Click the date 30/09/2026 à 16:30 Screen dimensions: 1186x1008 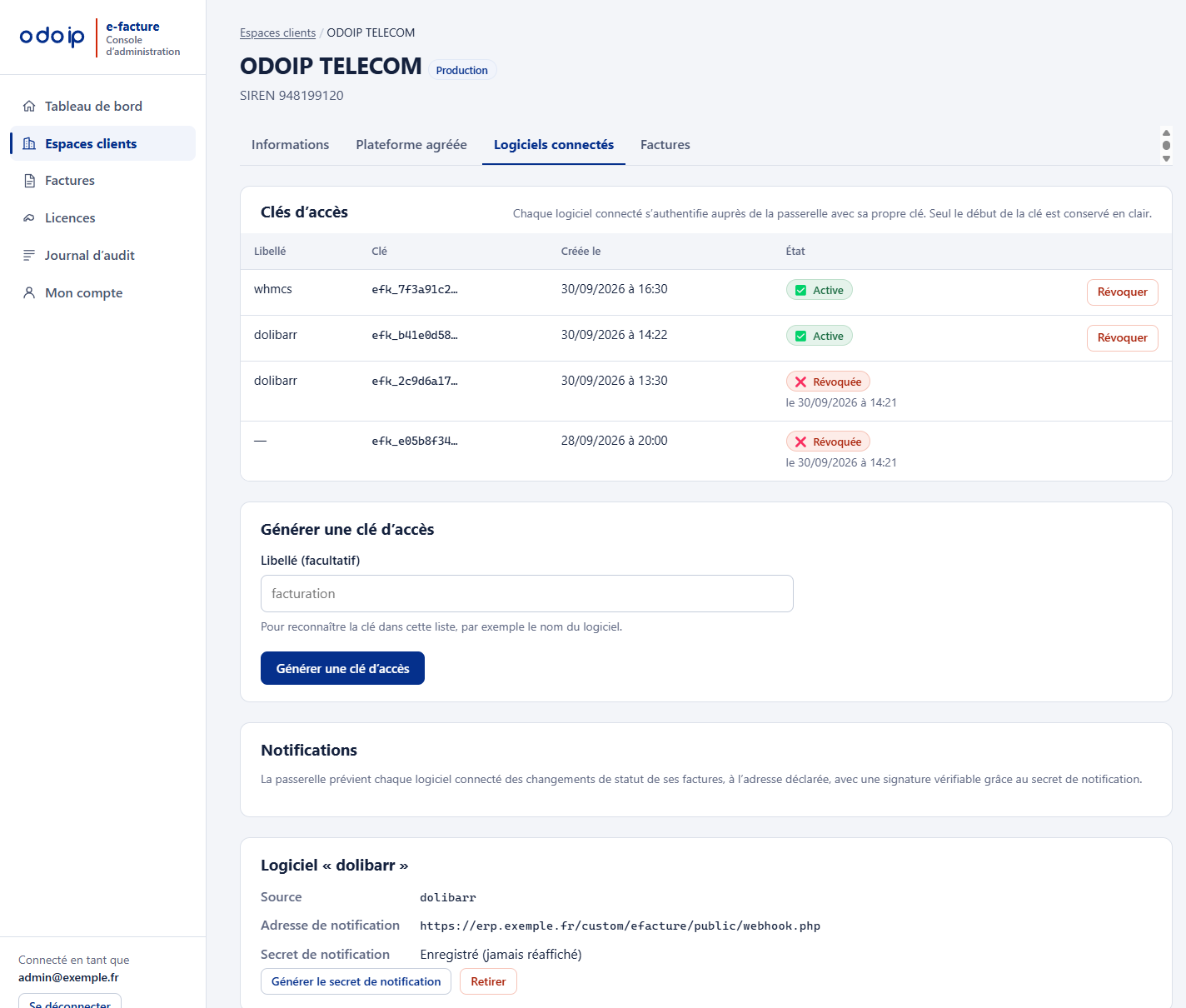tap(614, 289)
